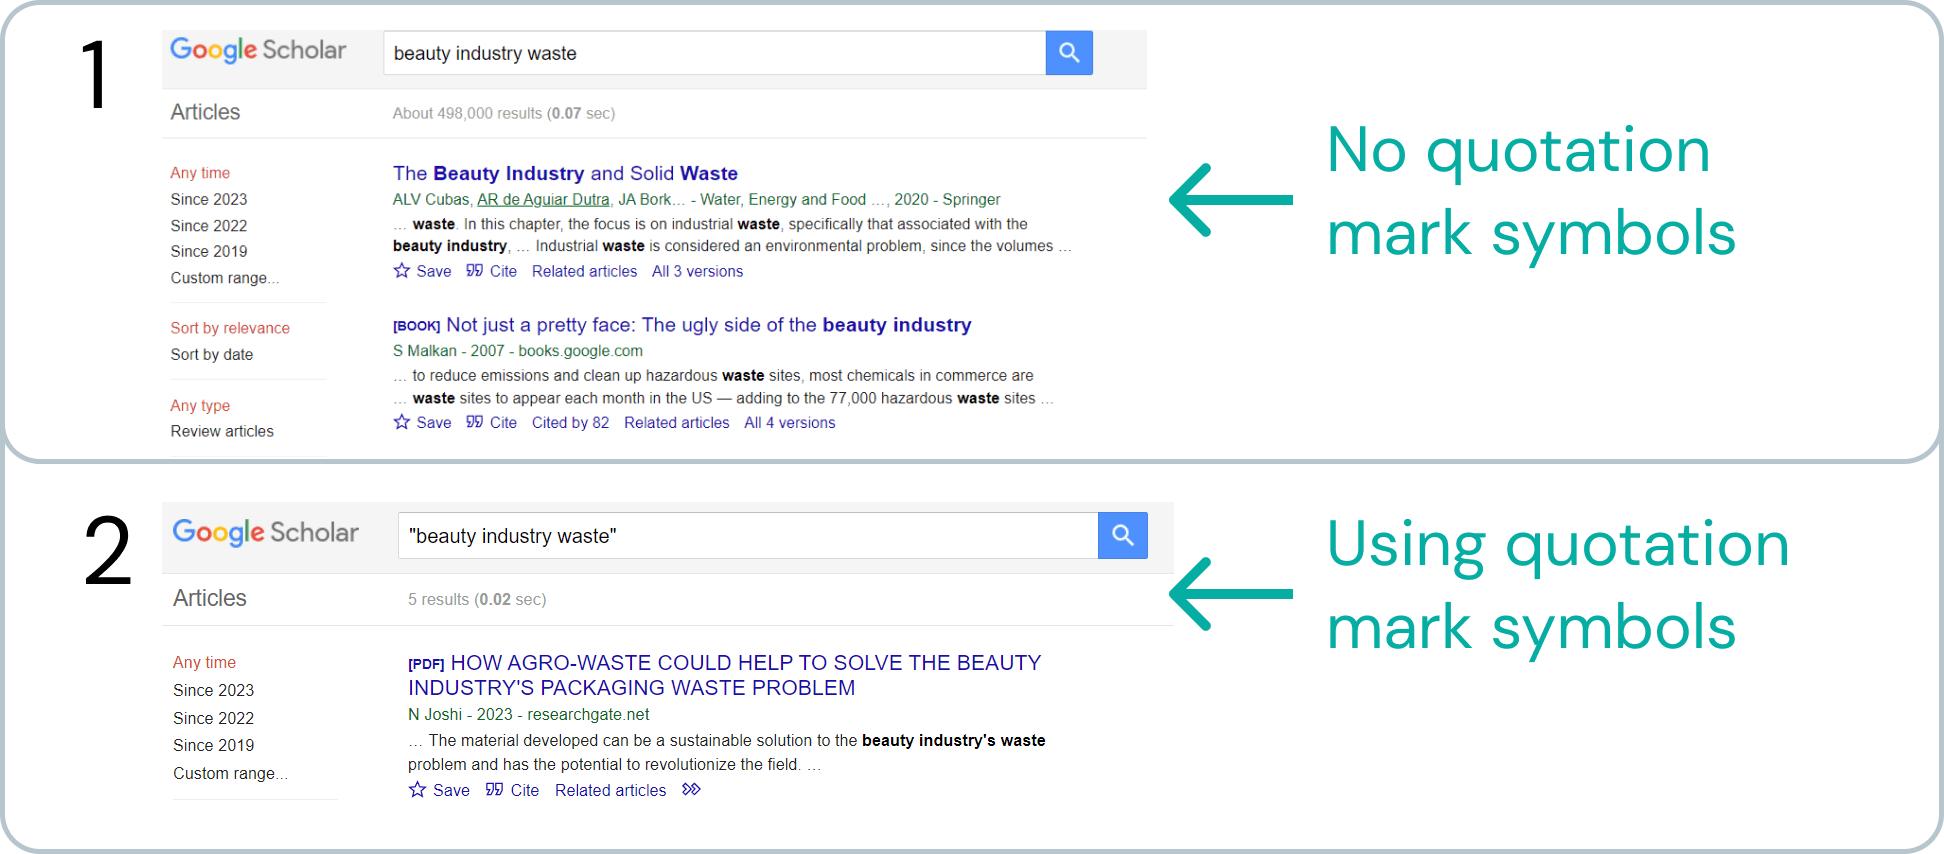Open Custom range in the second screenshot's sidebar
Image resolution: width=1944 pixels, height=854 pixels.
click(x=229, y=773)
